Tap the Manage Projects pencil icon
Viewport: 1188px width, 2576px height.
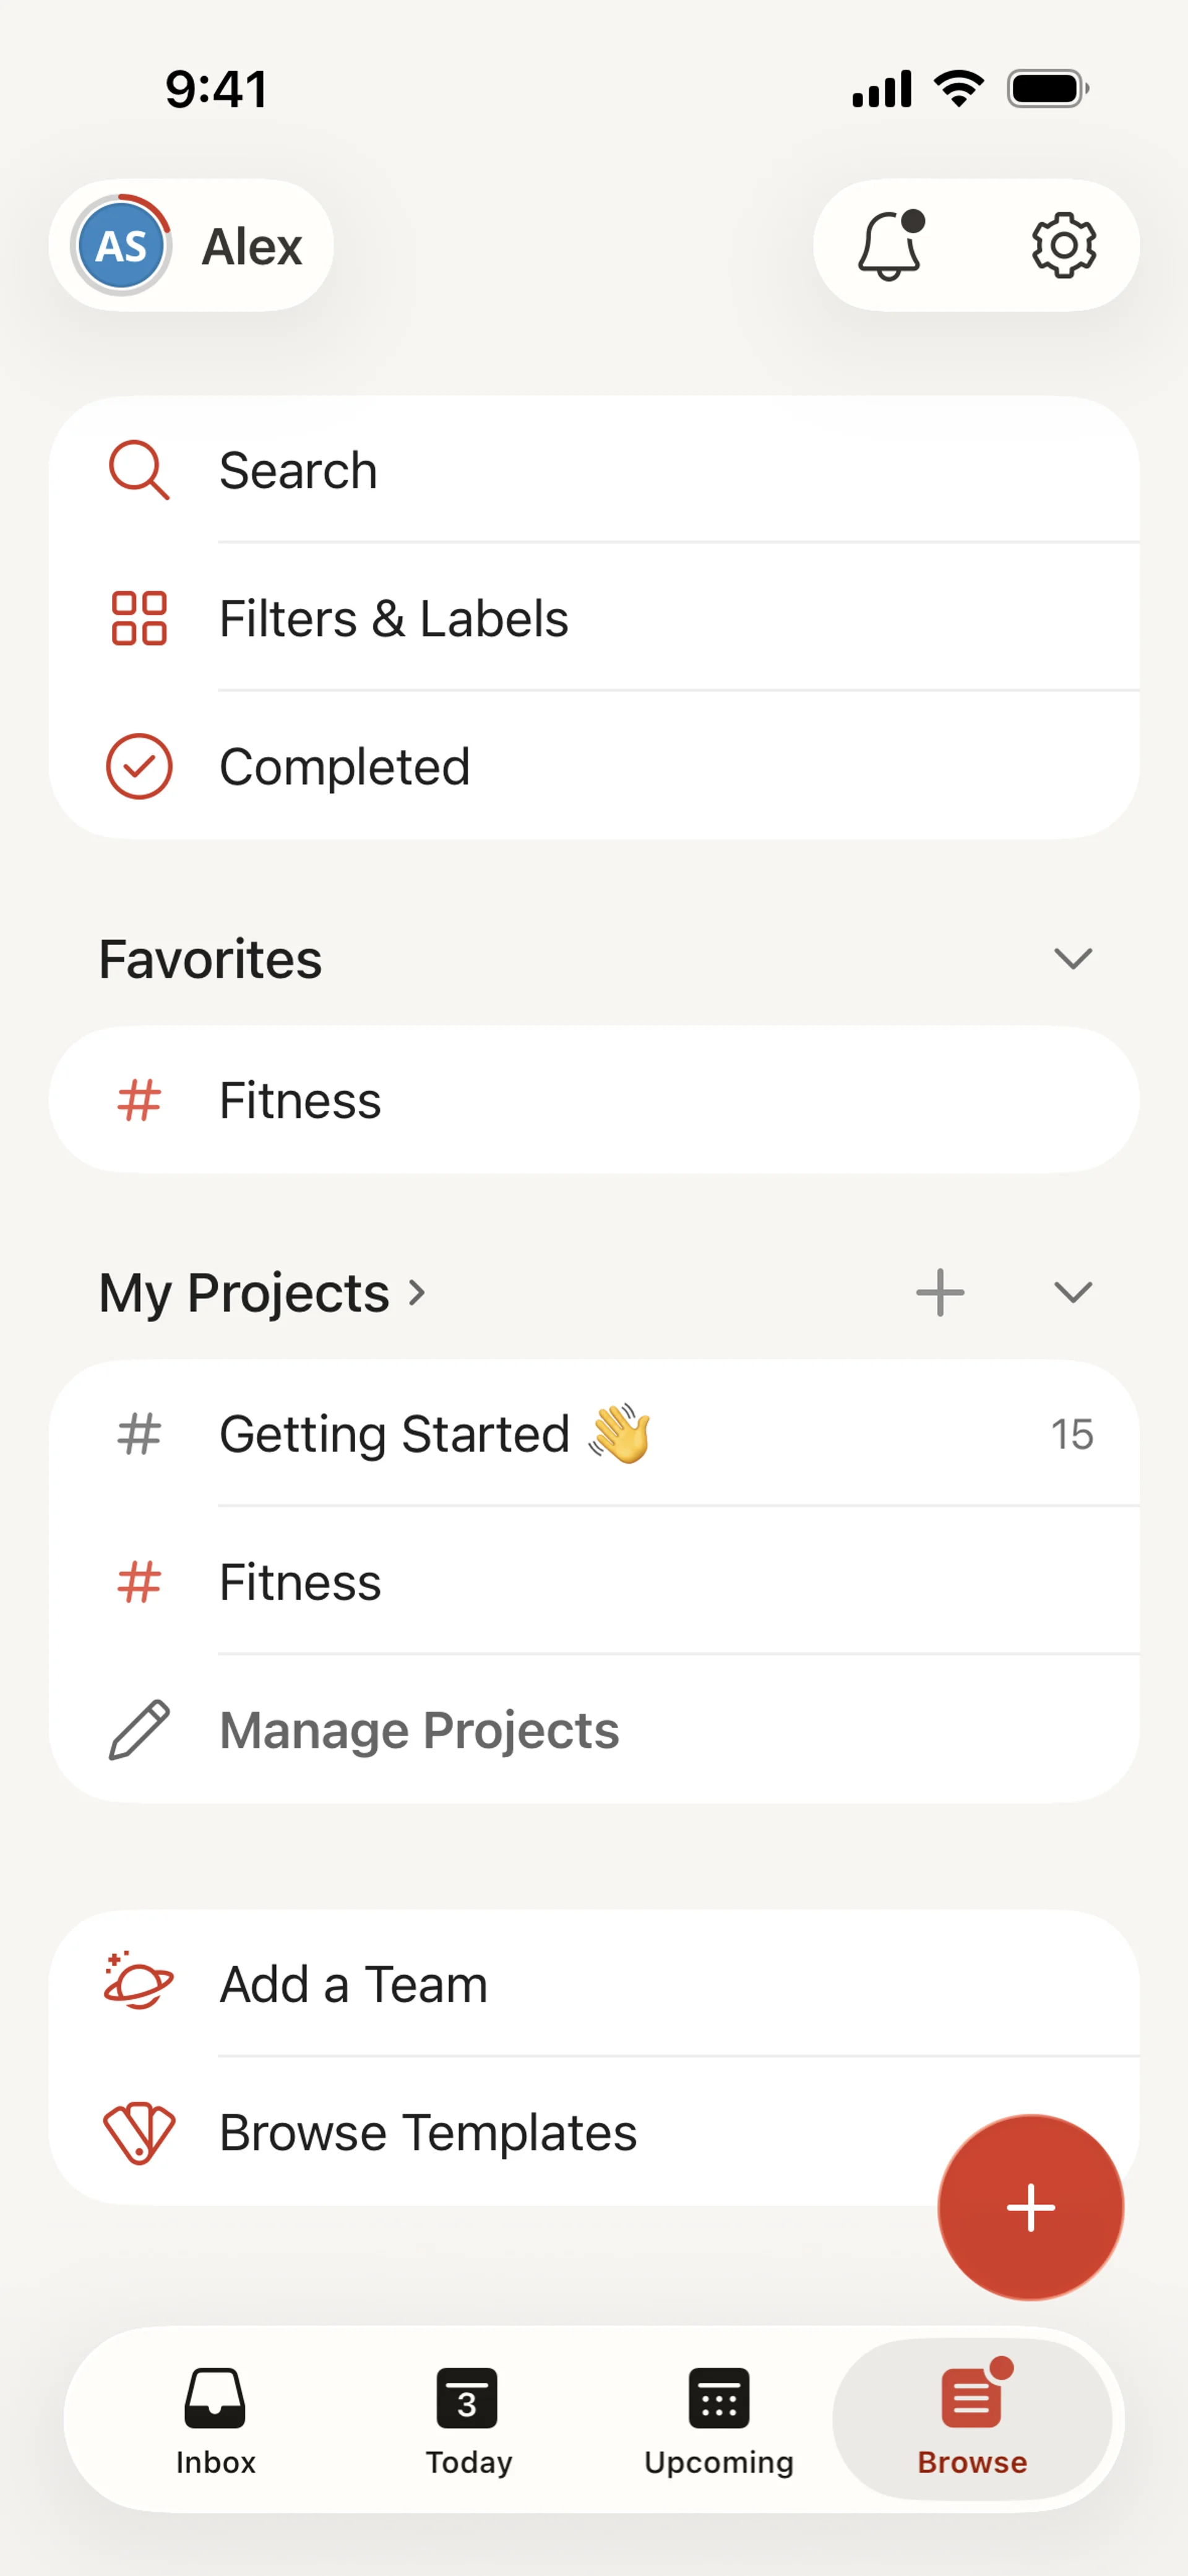coord(139,1730)
